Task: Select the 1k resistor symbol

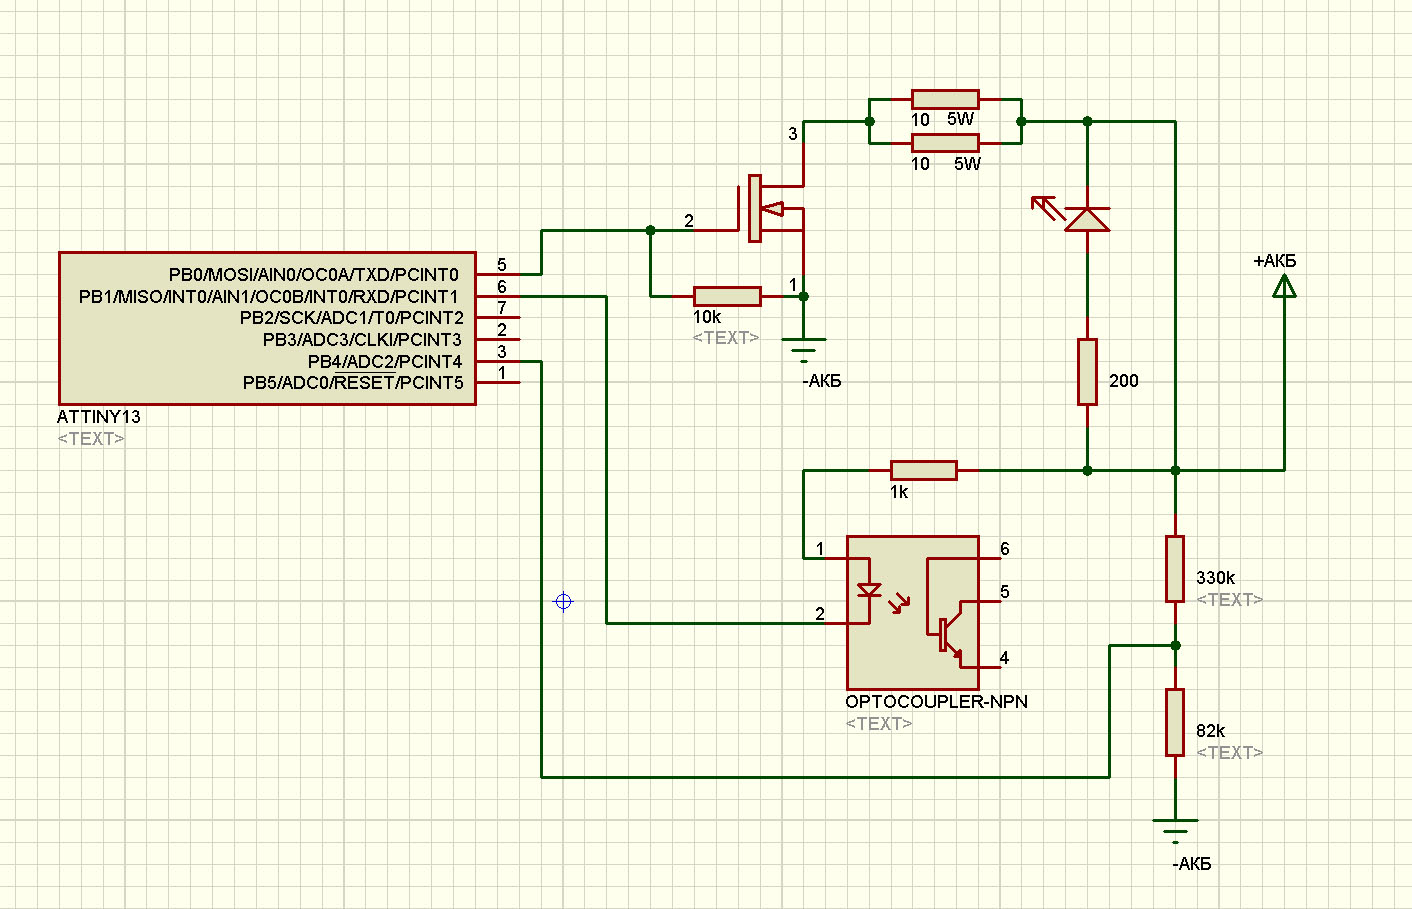Action: point(923,470)
